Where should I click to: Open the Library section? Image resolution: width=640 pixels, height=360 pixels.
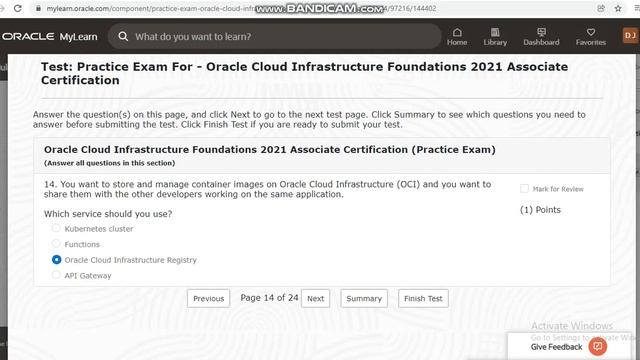click(x=495, y=36)
